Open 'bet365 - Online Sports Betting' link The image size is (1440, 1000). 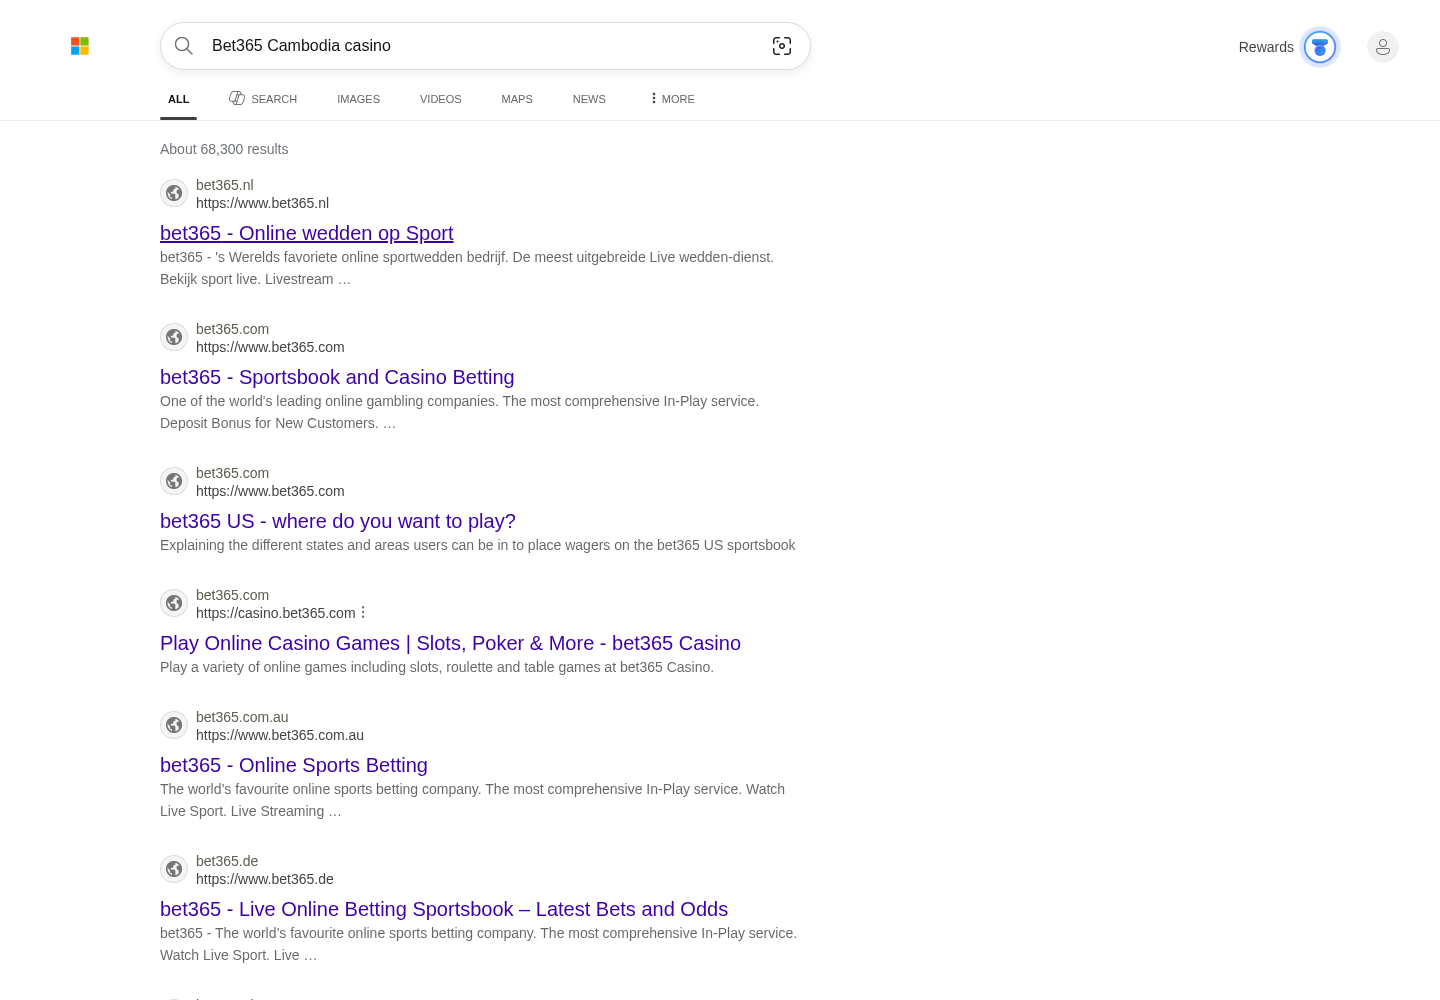point(294,765)
